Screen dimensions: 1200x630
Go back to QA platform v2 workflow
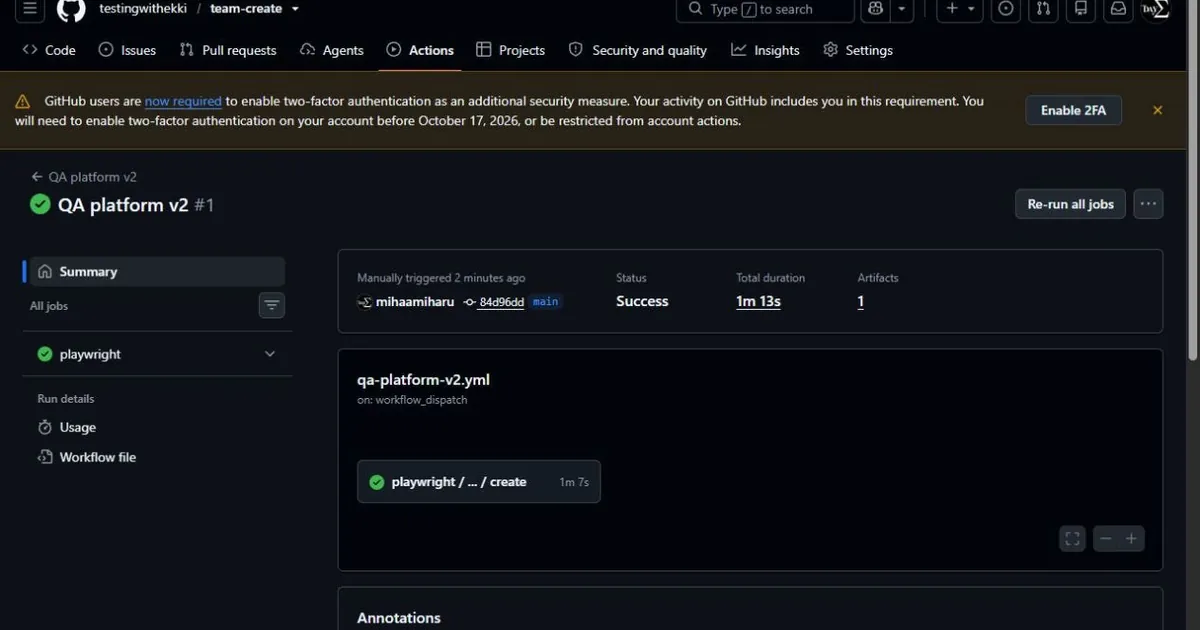pyautogui.click(x=84, y=177)
